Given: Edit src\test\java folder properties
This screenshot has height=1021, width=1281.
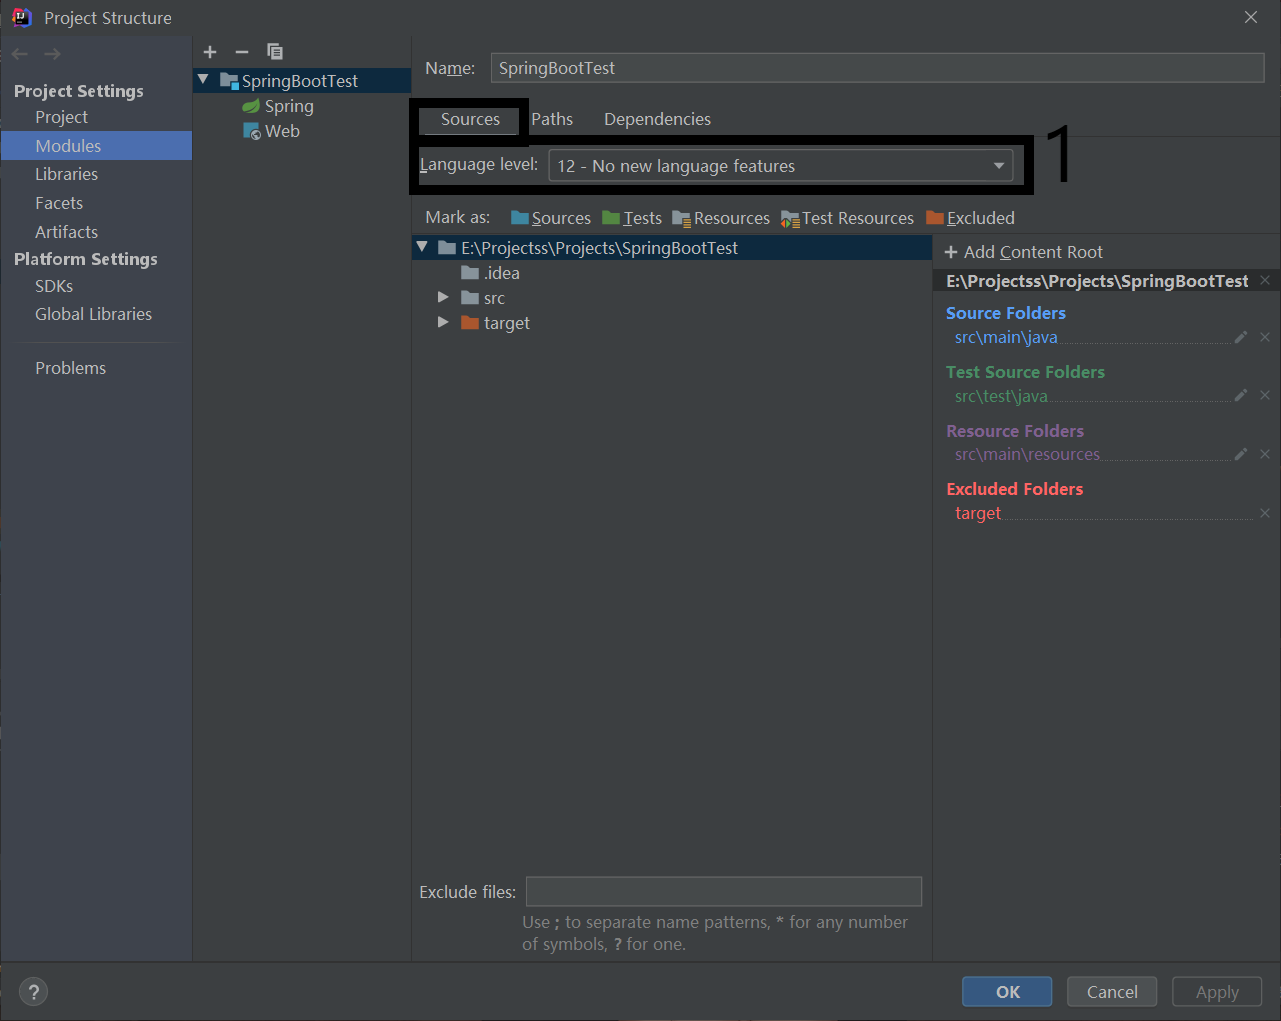Looking at the screenshot, I should (1241, 396).
